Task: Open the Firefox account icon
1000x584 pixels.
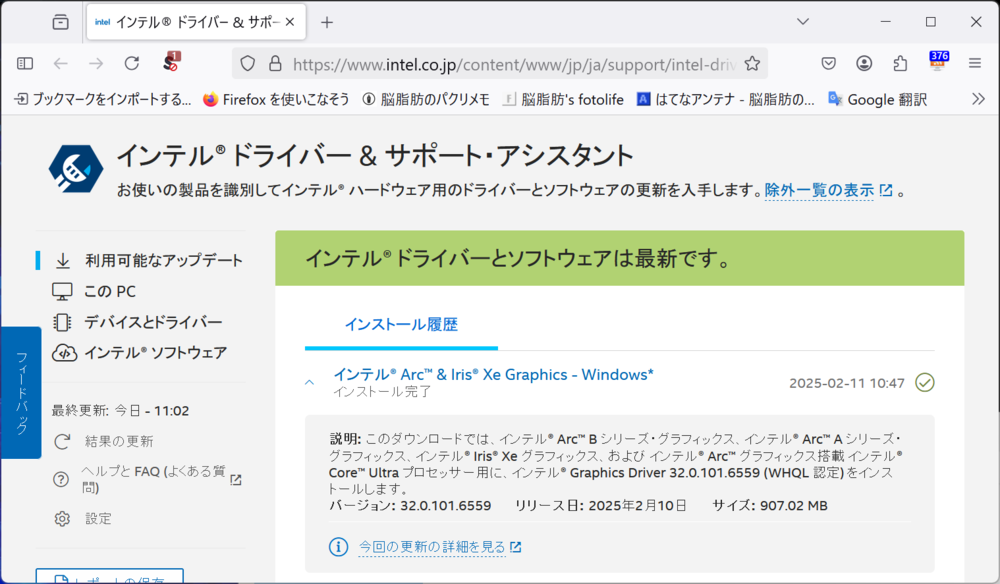Action: tap(864, 63)
